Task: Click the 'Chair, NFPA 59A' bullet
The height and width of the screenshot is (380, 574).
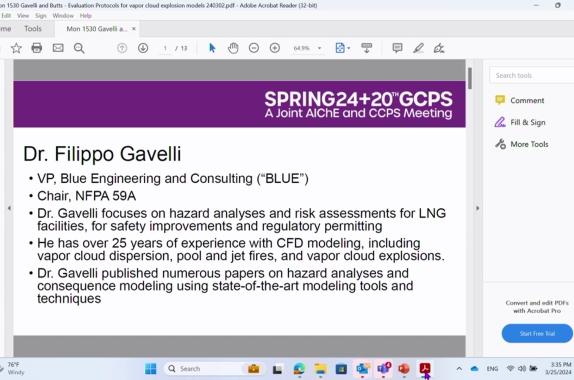Action: coord(86,196)
